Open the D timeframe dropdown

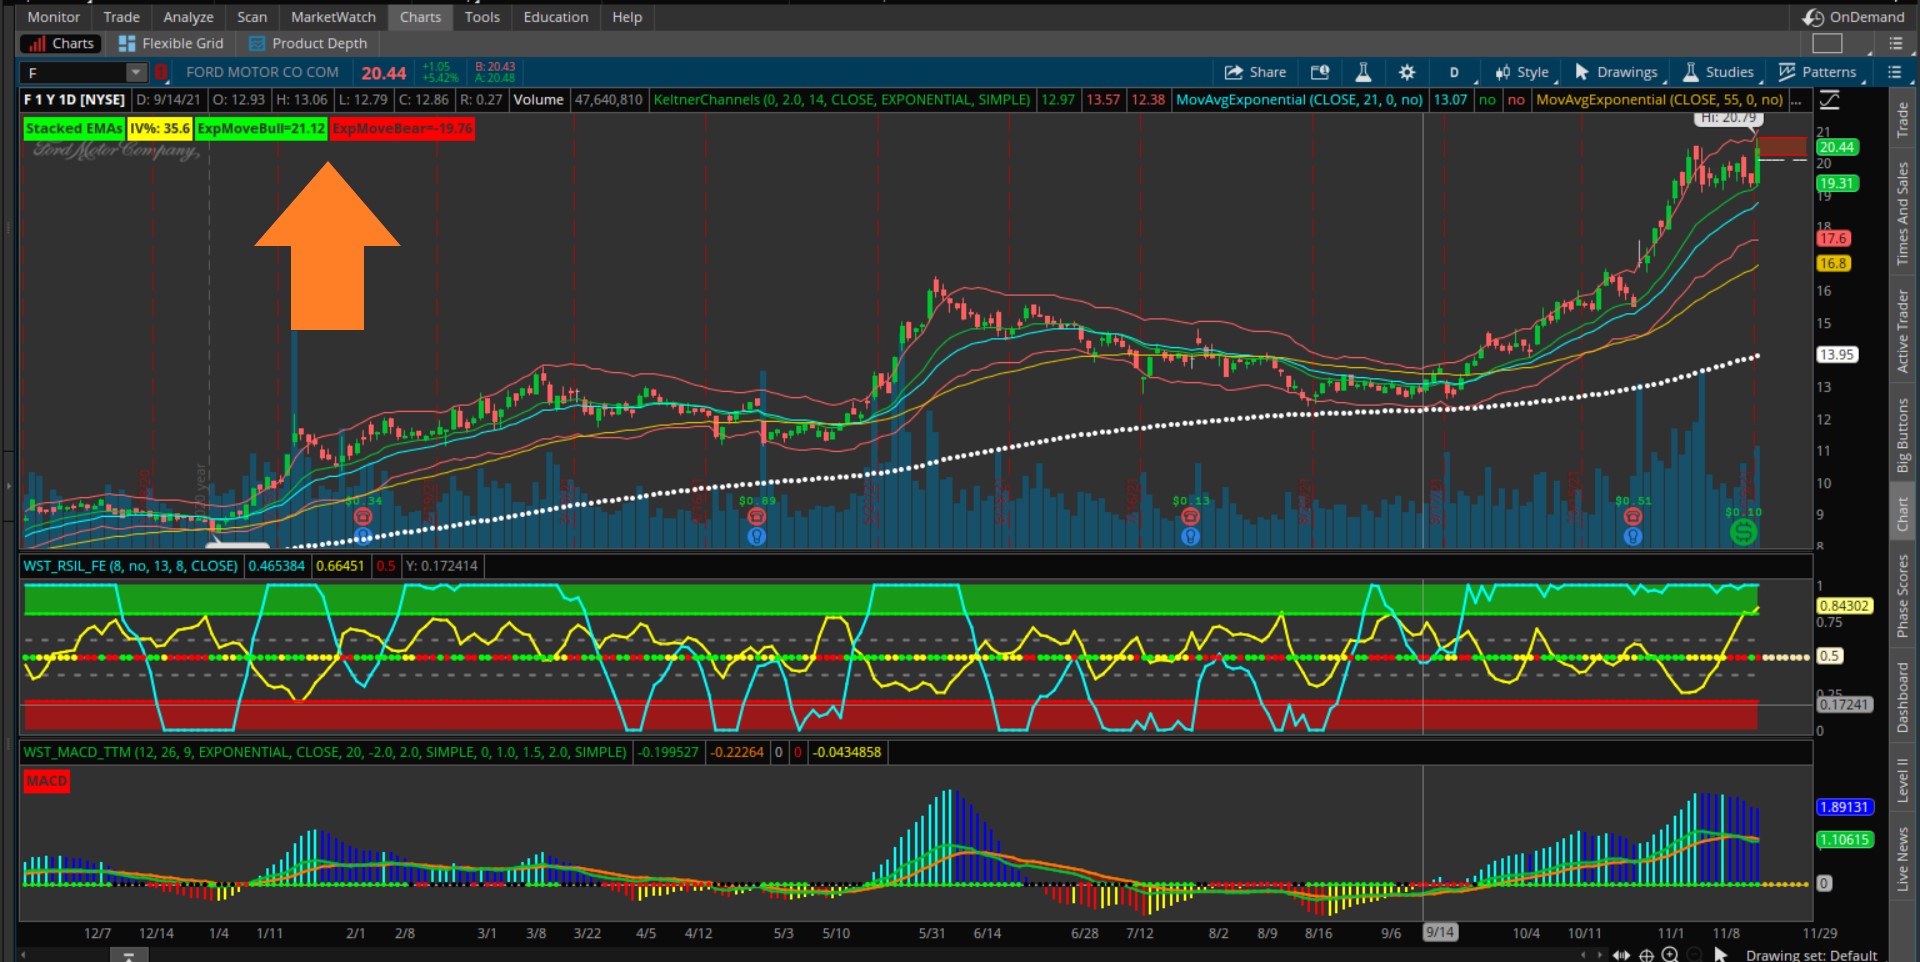tap(1455, 72)
